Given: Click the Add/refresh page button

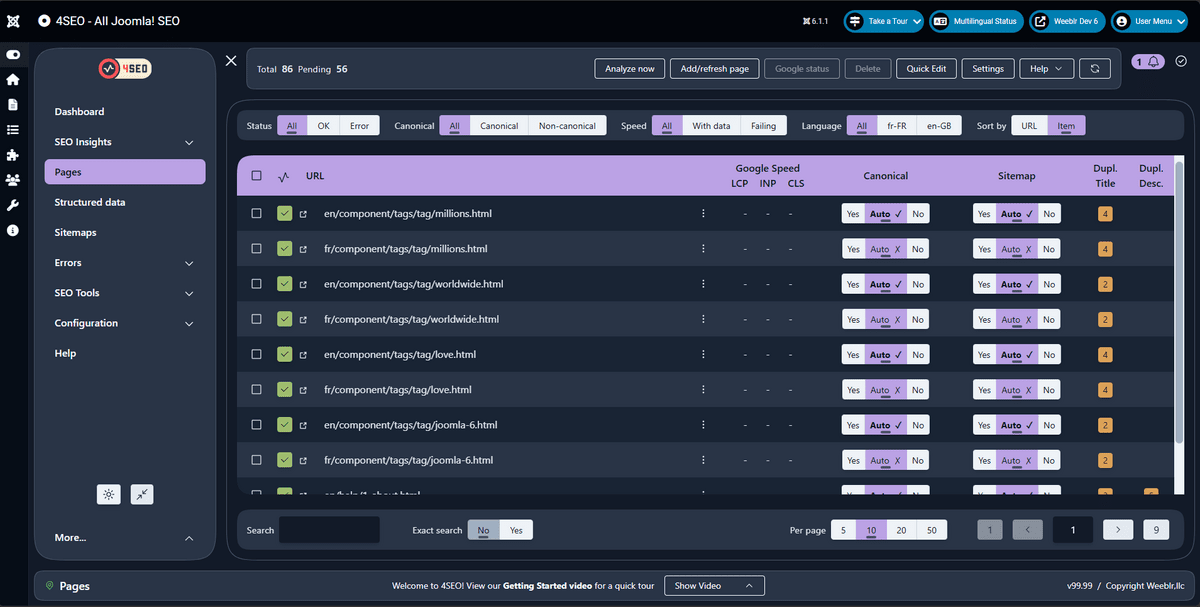Looking at the screenshot, I should 714,68.
